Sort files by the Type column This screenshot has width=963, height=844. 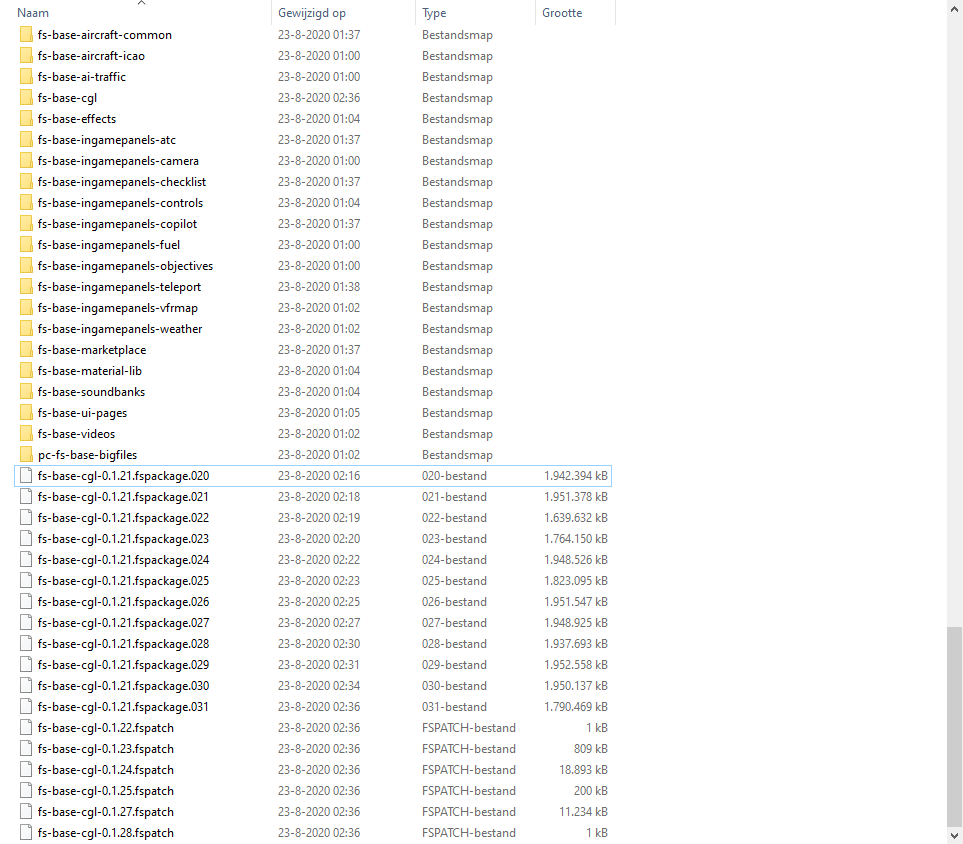click(x=434, y=13)
